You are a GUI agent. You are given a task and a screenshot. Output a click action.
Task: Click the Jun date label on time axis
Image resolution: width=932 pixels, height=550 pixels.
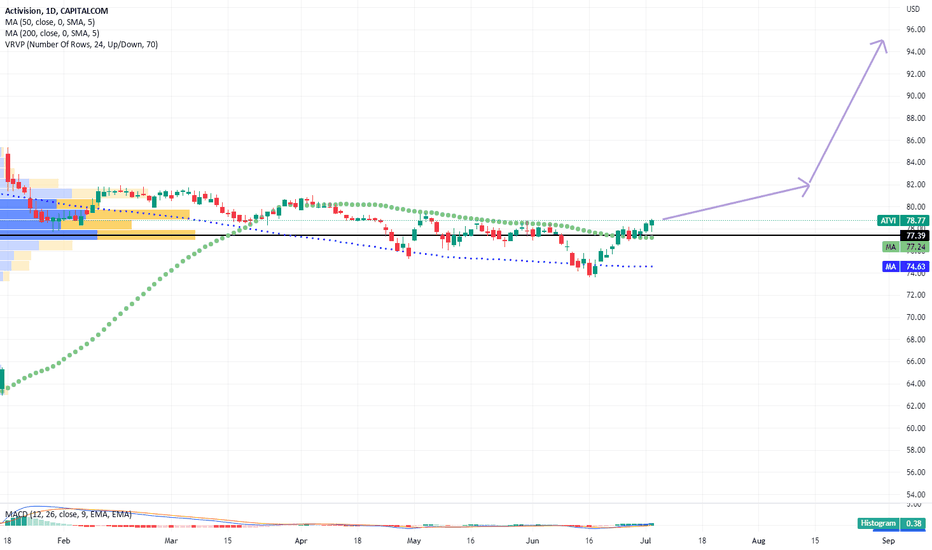pyautogui.click(x=533, y=540)
